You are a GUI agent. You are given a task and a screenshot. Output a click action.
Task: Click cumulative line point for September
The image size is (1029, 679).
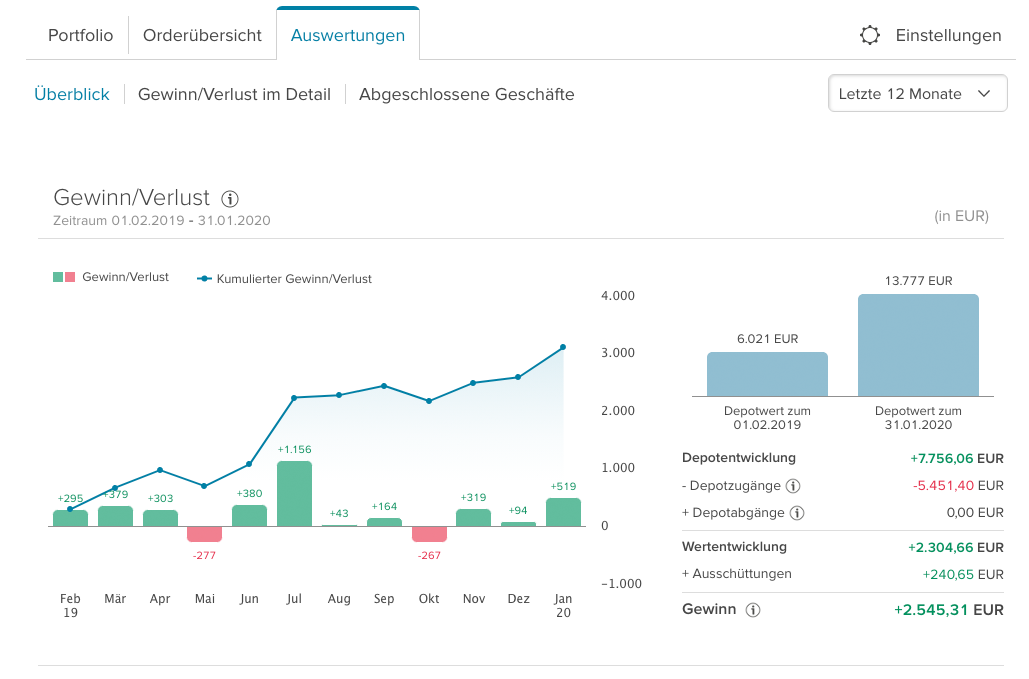384,386
